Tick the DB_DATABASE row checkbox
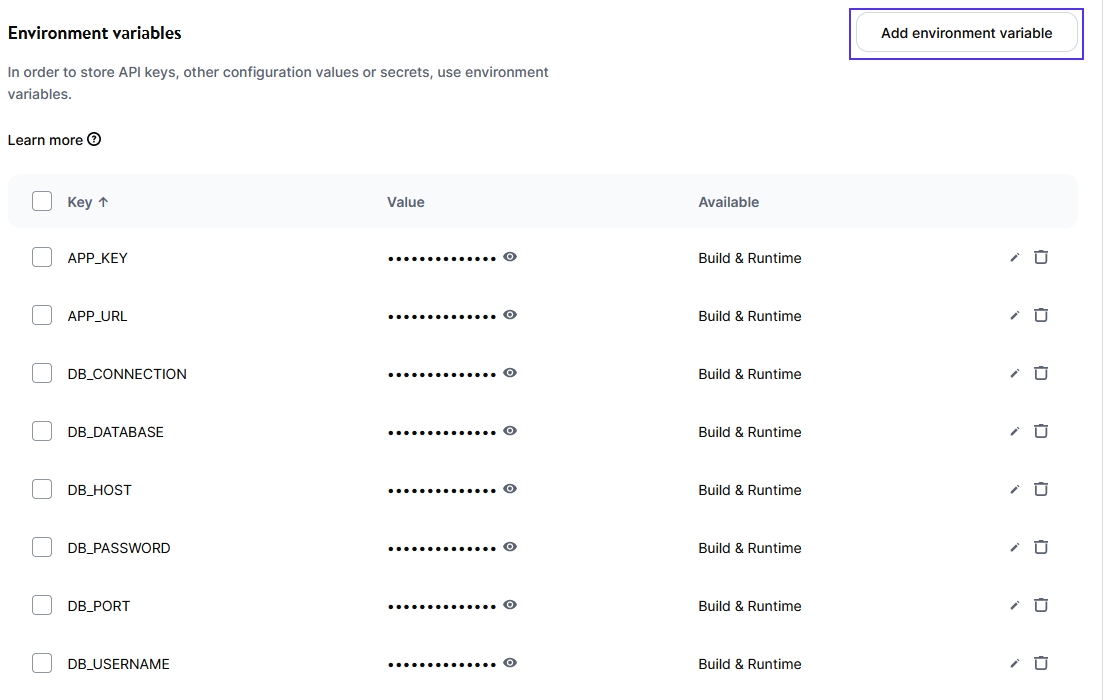1107x700 pixels. click(x=42, y=430)
